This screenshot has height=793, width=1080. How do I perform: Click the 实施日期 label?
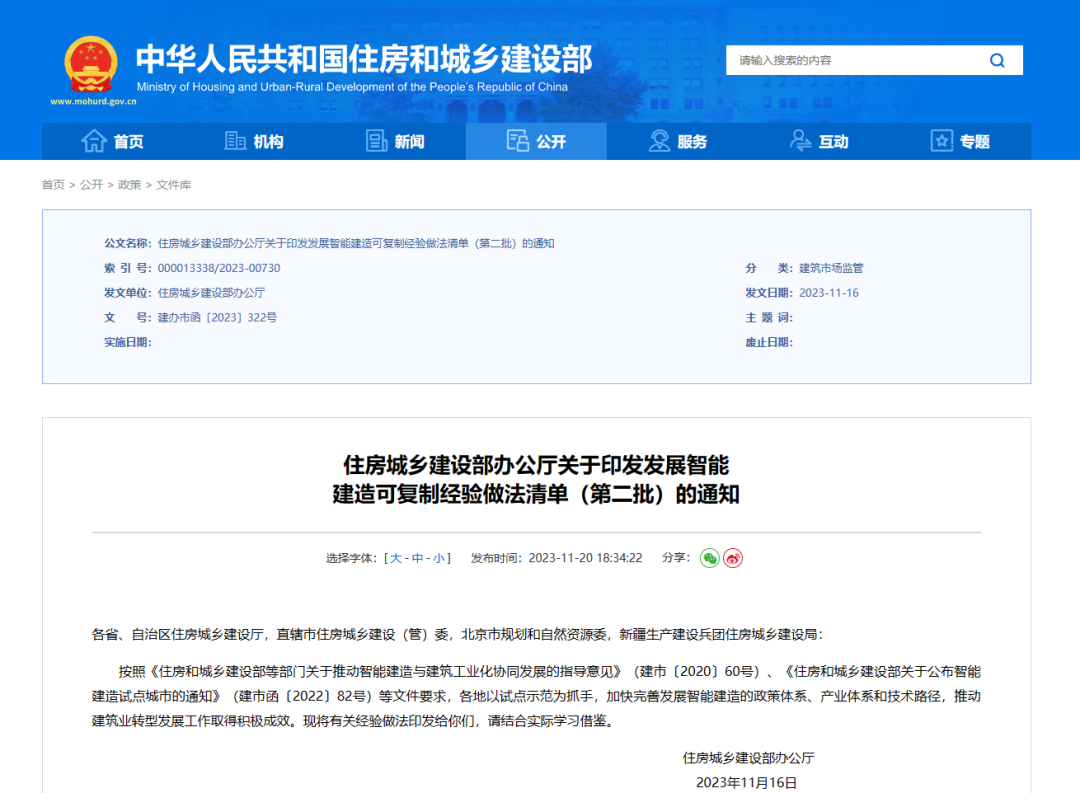127,342
